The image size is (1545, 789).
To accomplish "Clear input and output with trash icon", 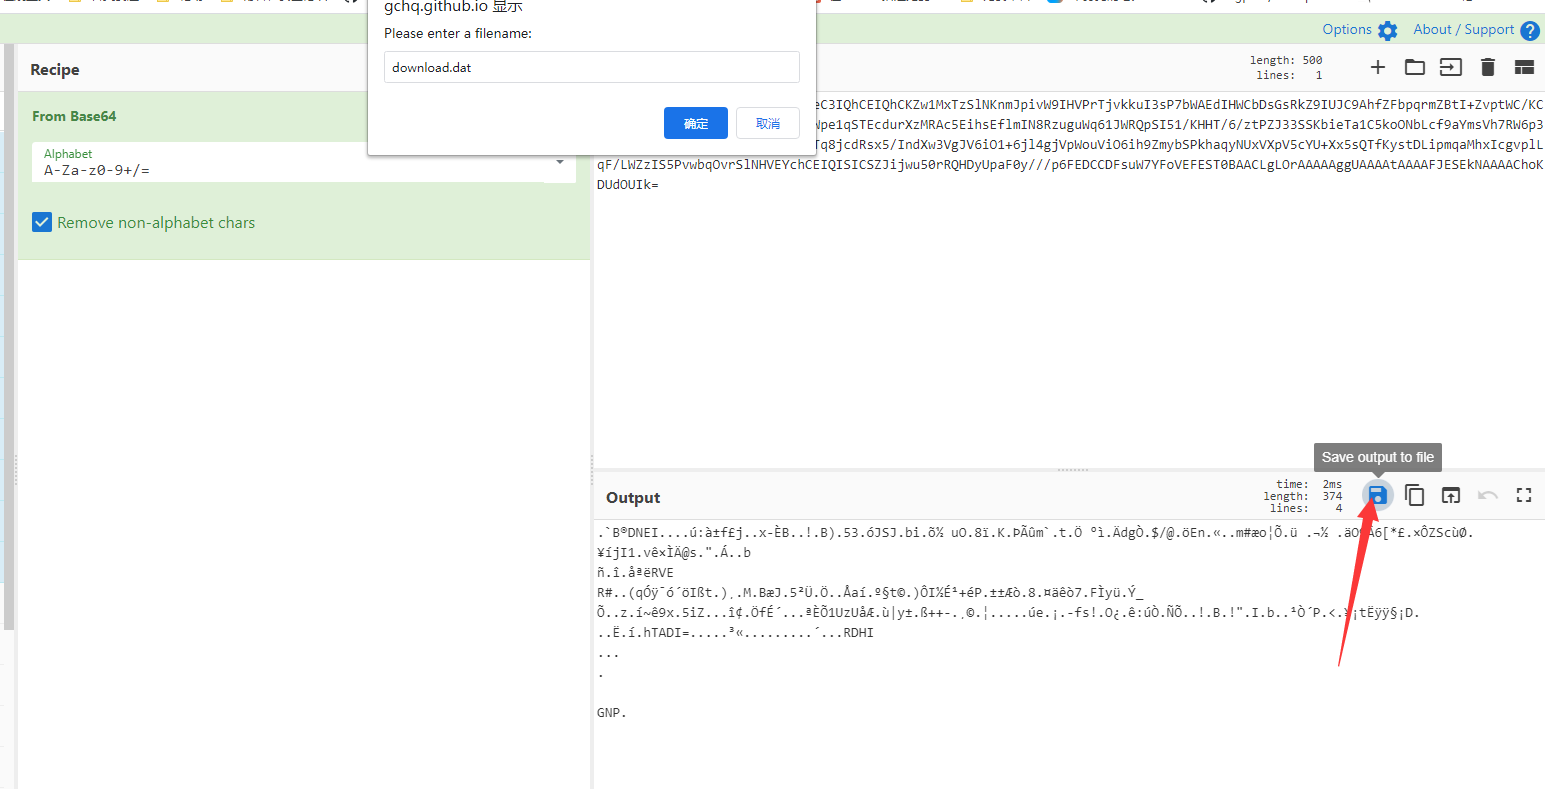I will coord(1488,67).
